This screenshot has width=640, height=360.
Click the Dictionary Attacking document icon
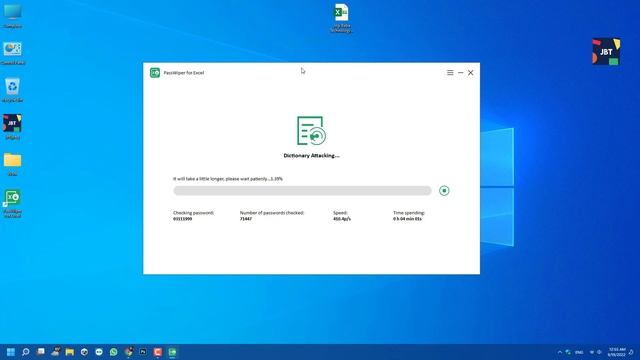click(x=311, y=131)
